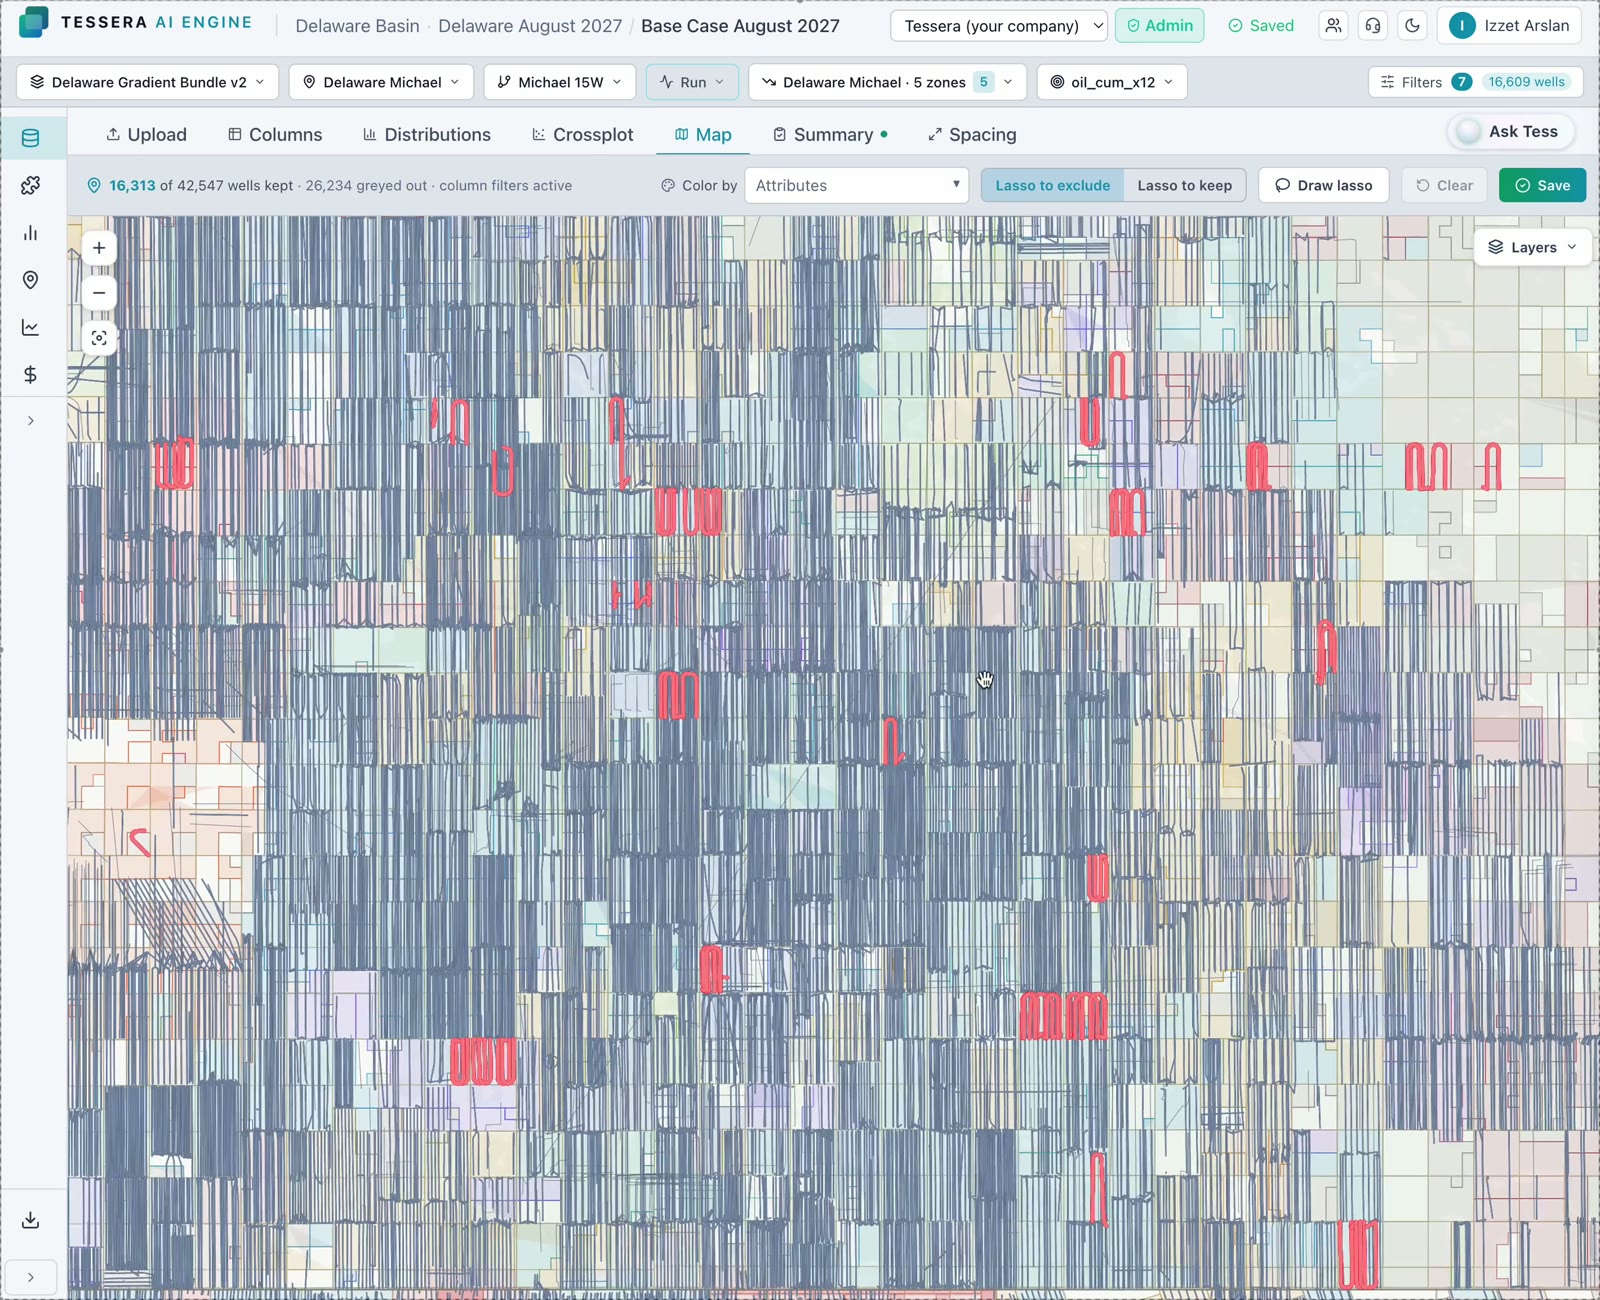Zoom out the map with minus button
This screenshot has width=1600, height=1300.
click(99, 293)
